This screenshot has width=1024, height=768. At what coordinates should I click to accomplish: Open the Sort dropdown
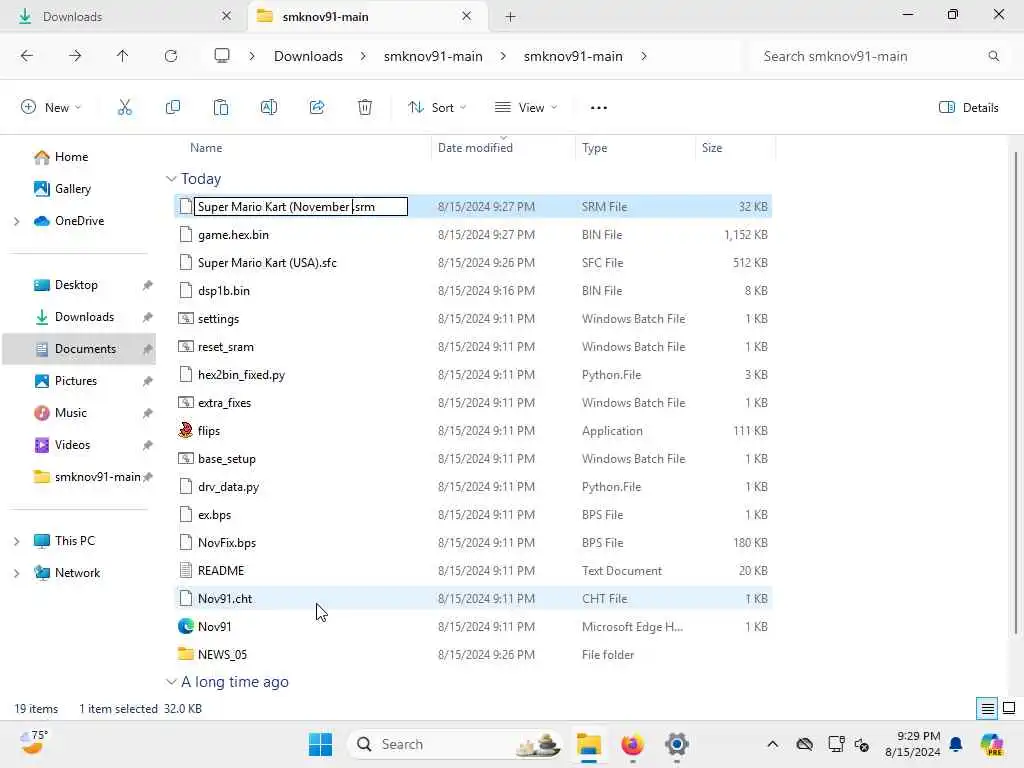(437, 108)
